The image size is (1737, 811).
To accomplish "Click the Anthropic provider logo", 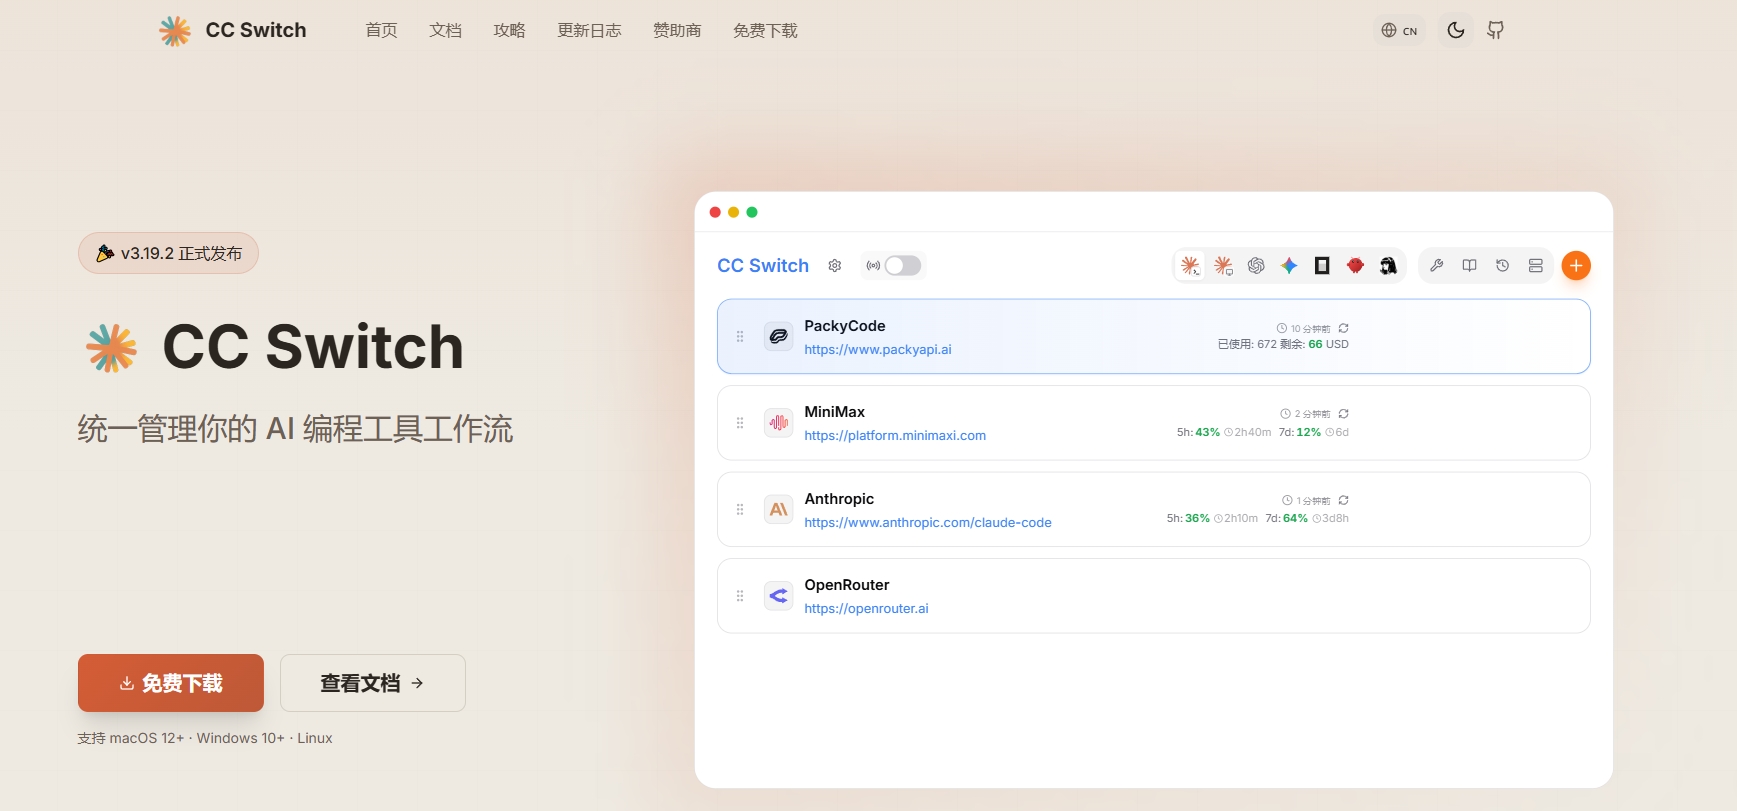I will (779, 510).
